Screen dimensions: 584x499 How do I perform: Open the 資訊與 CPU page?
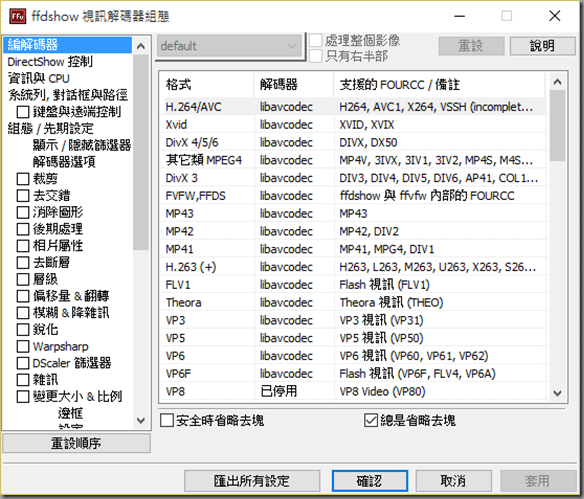tap(39, 79)
